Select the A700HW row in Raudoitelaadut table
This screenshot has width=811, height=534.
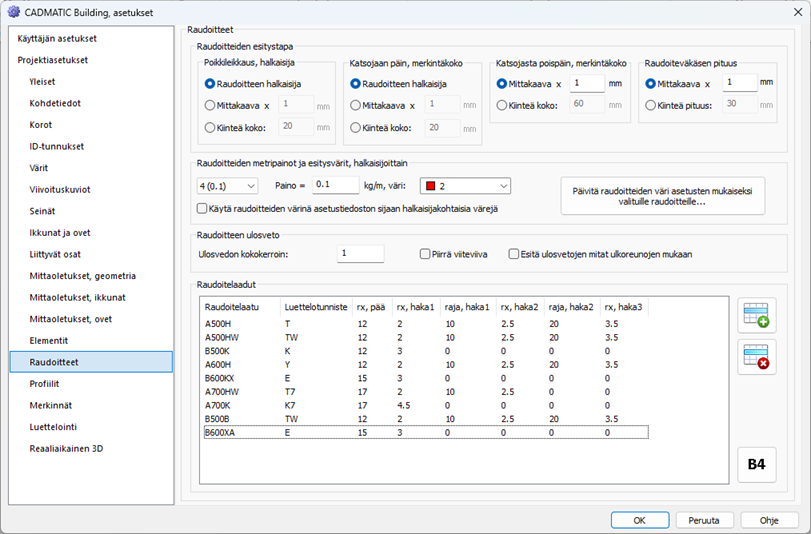pos(224,393)
